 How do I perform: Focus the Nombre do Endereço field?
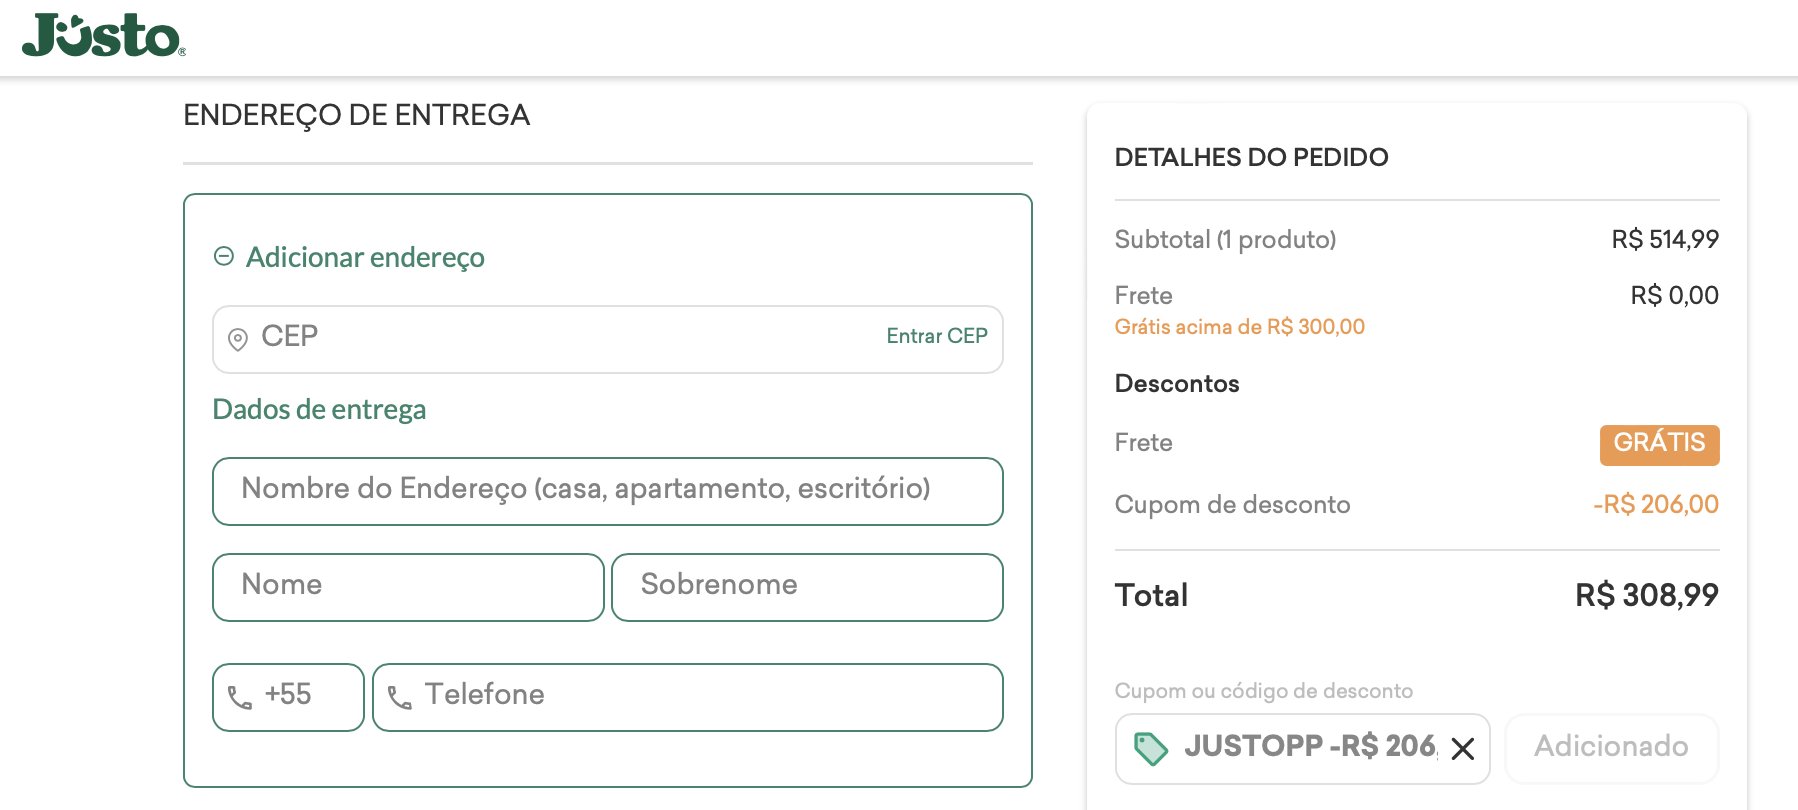point(608,491)
